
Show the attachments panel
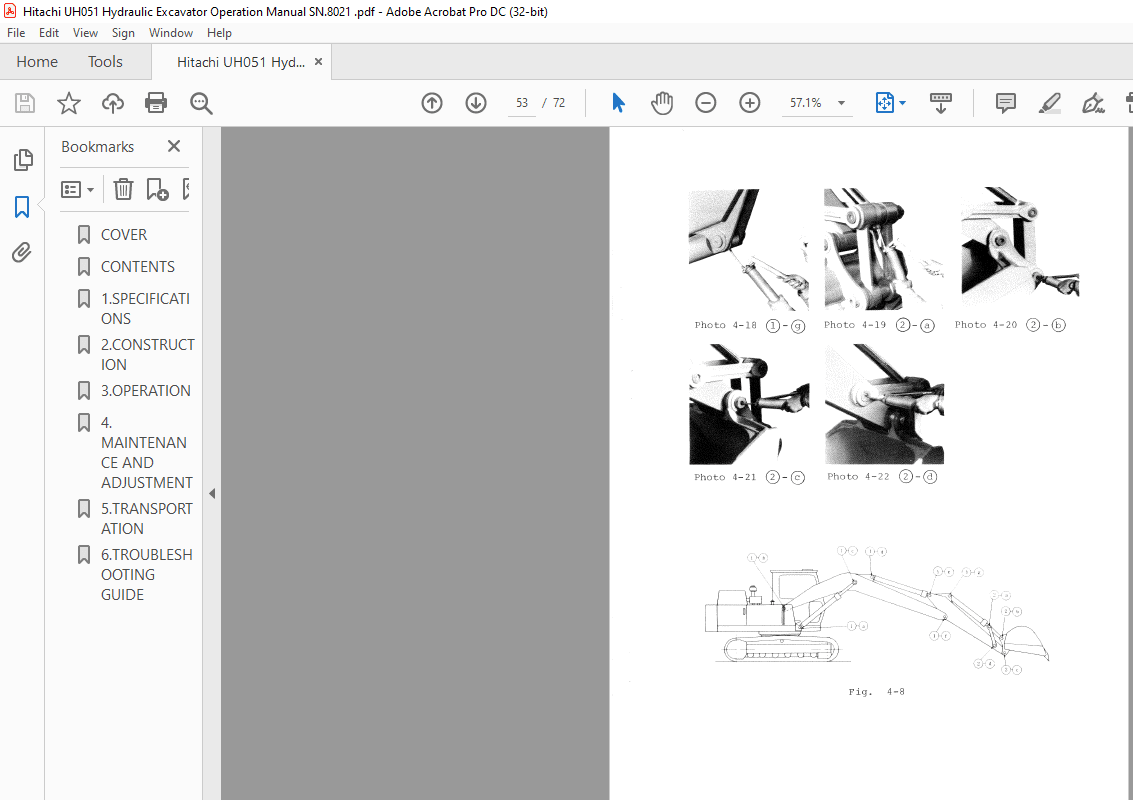(23, 252)
